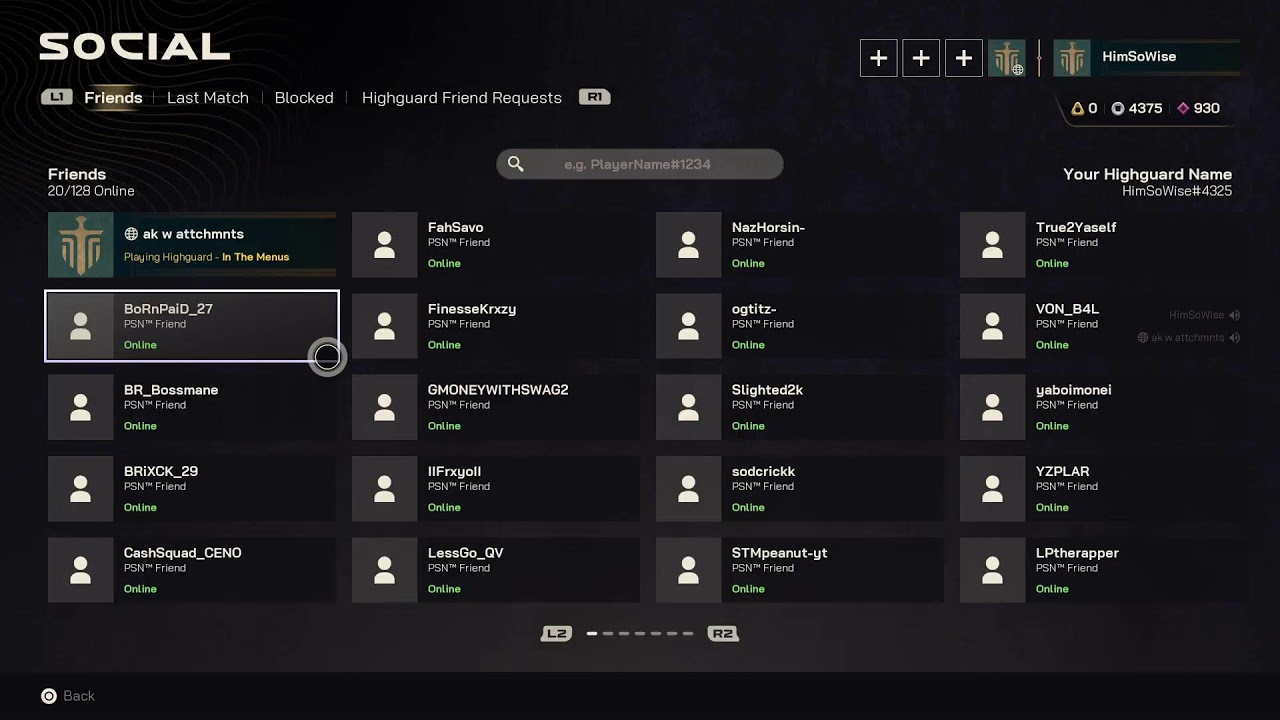
Task: Click the gold triangle currency icon
Action: [x=1078, y=108]
